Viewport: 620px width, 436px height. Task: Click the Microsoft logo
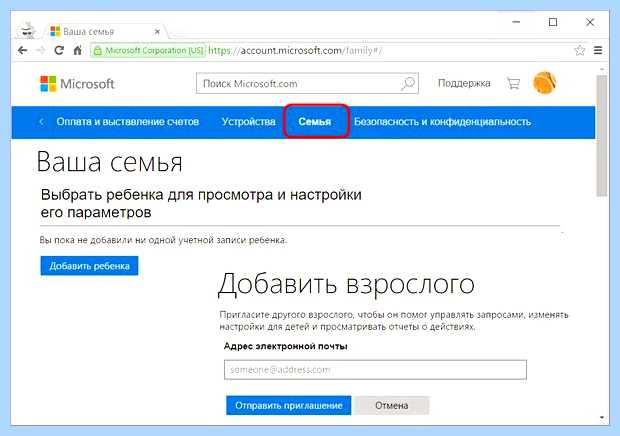77,84
